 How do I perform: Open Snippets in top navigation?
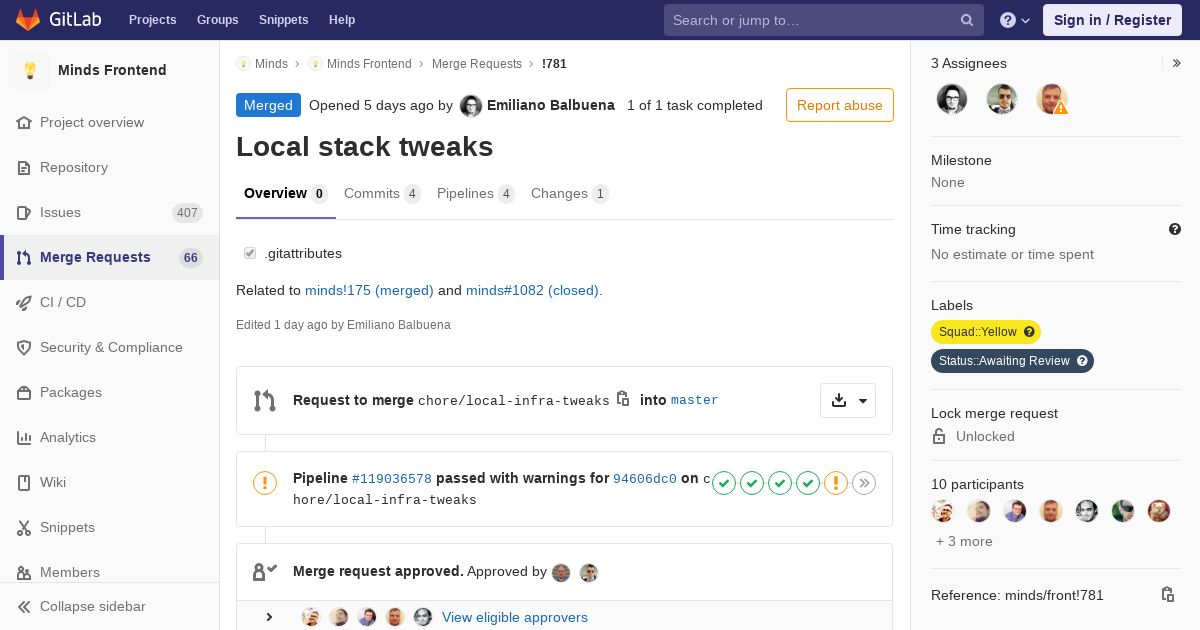coord(284,20)
